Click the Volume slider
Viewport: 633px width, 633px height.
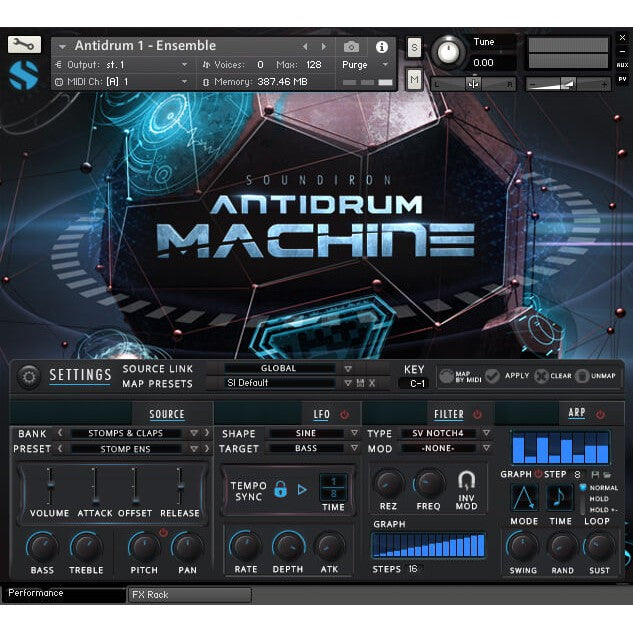(50, 486)
